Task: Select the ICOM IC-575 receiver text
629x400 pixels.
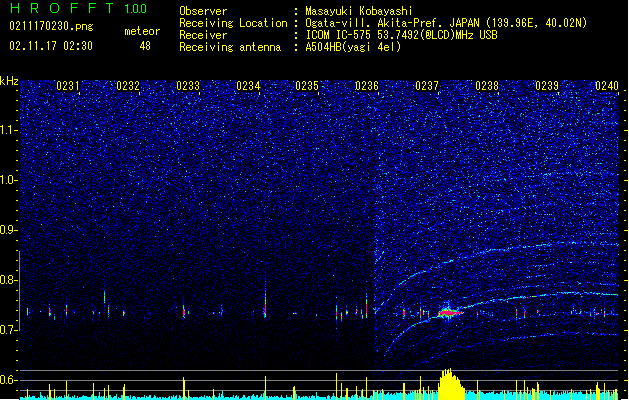Action: [401, 35]
